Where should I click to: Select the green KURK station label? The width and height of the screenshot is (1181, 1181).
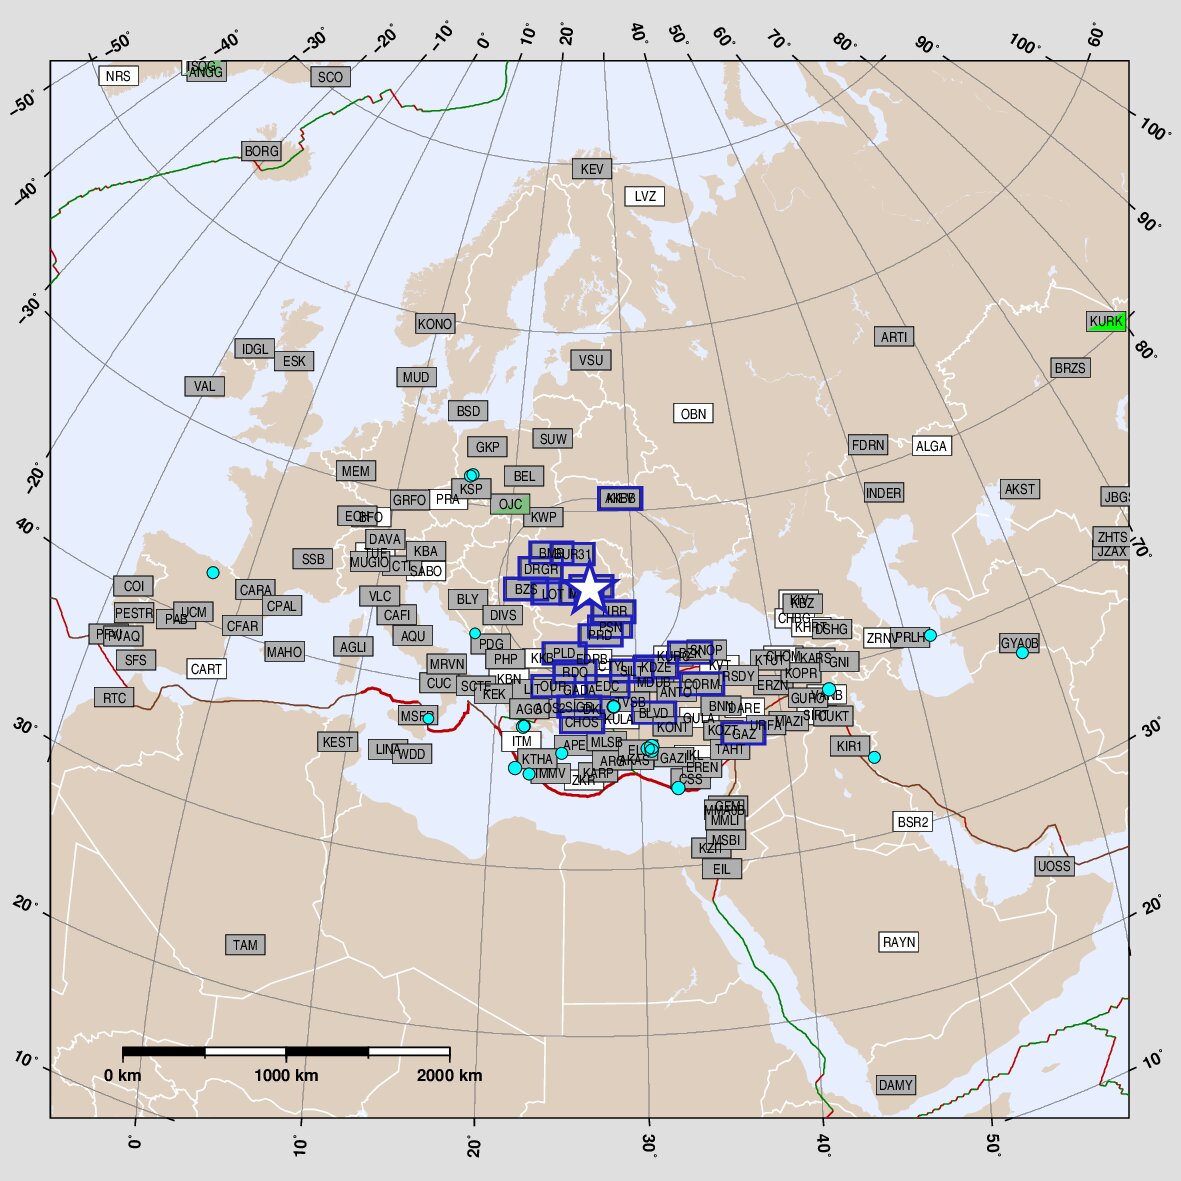click(x=1106, y=321)
